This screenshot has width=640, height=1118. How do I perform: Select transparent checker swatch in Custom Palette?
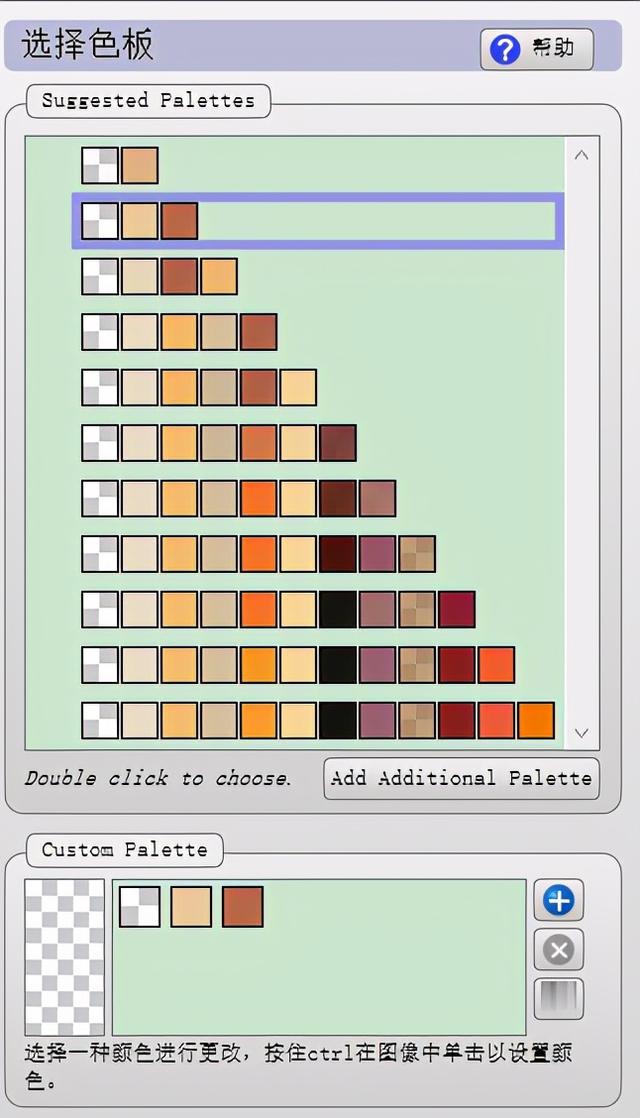point(140,906)
